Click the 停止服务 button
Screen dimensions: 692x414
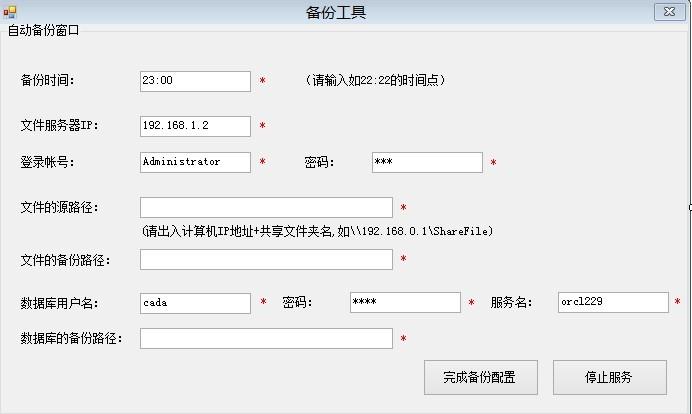pyautogui.click(x=609, y=377)
